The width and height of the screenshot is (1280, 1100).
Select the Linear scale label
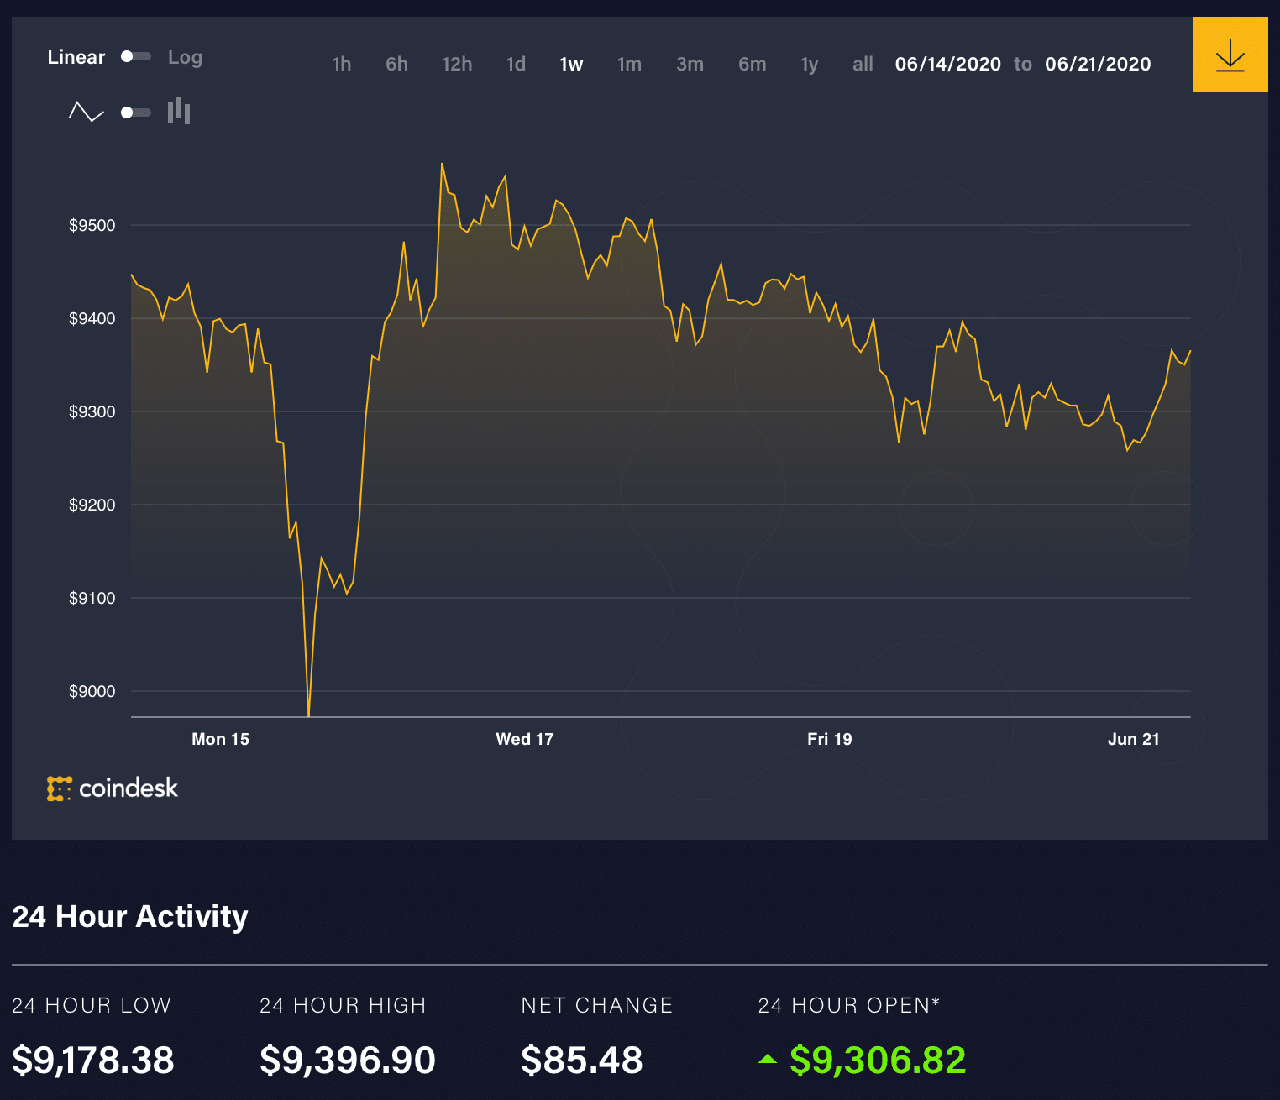point(76,57)
